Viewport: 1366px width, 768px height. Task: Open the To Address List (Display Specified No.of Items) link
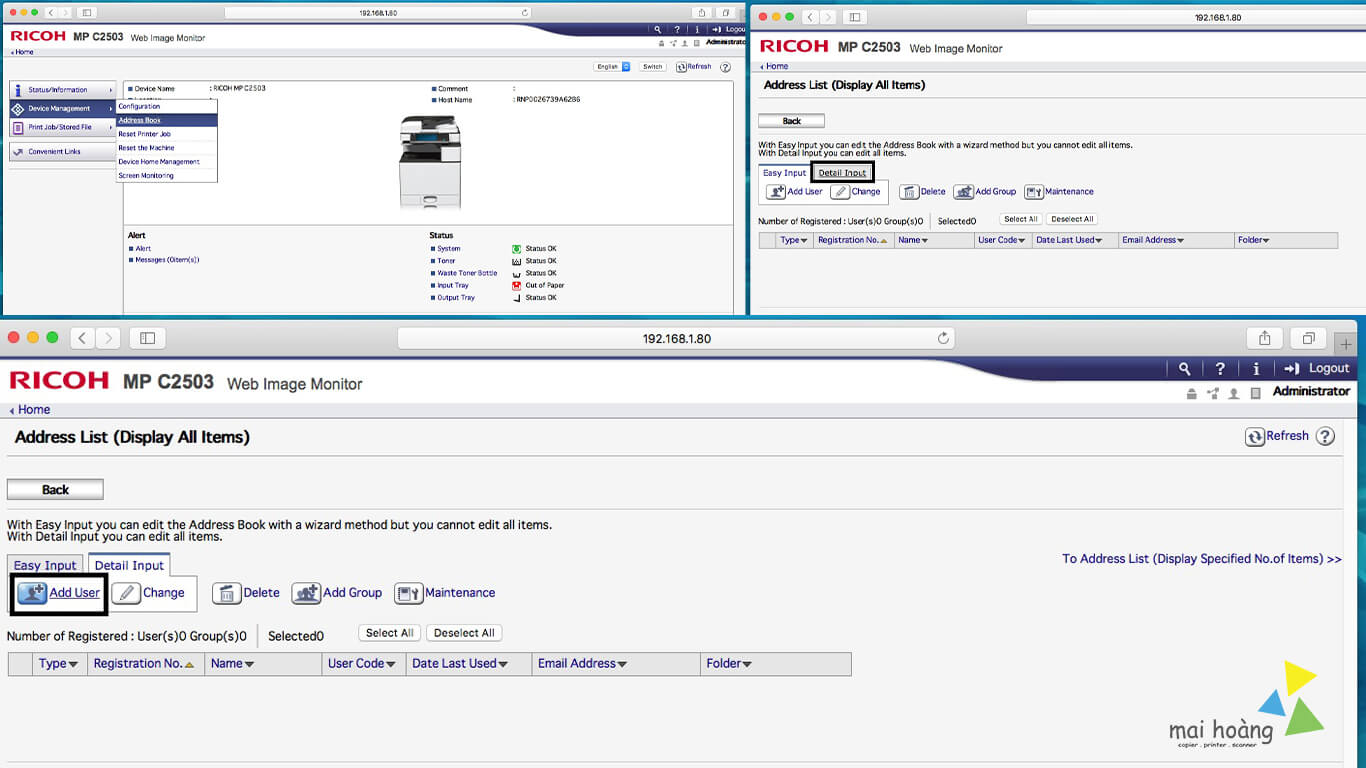click(1201, 559)
